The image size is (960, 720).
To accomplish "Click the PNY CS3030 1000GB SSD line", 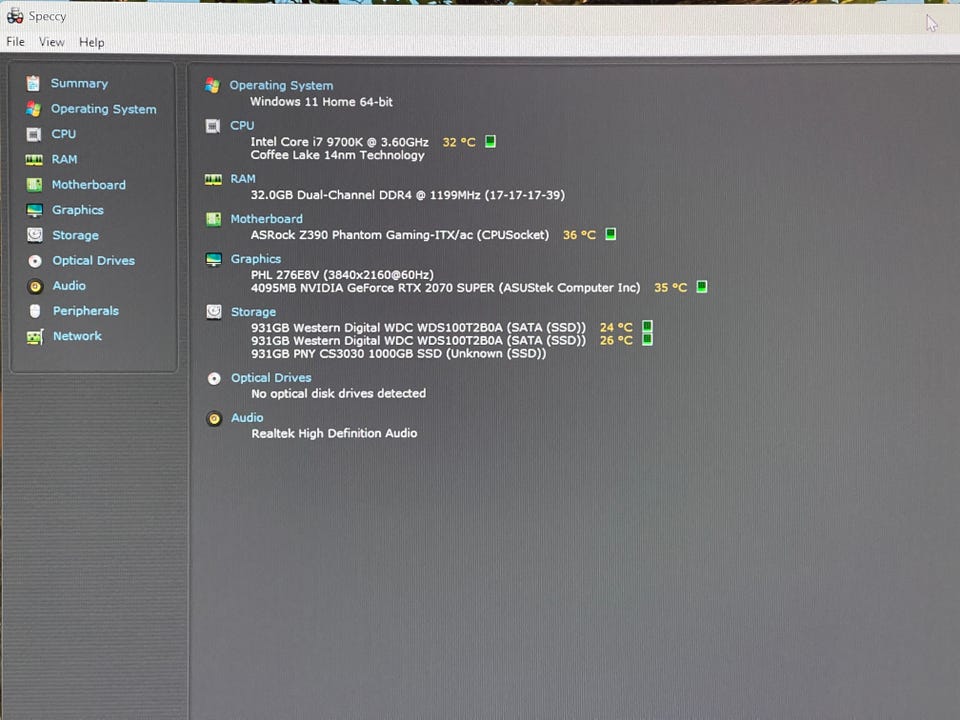I will (x=399, y=354).
